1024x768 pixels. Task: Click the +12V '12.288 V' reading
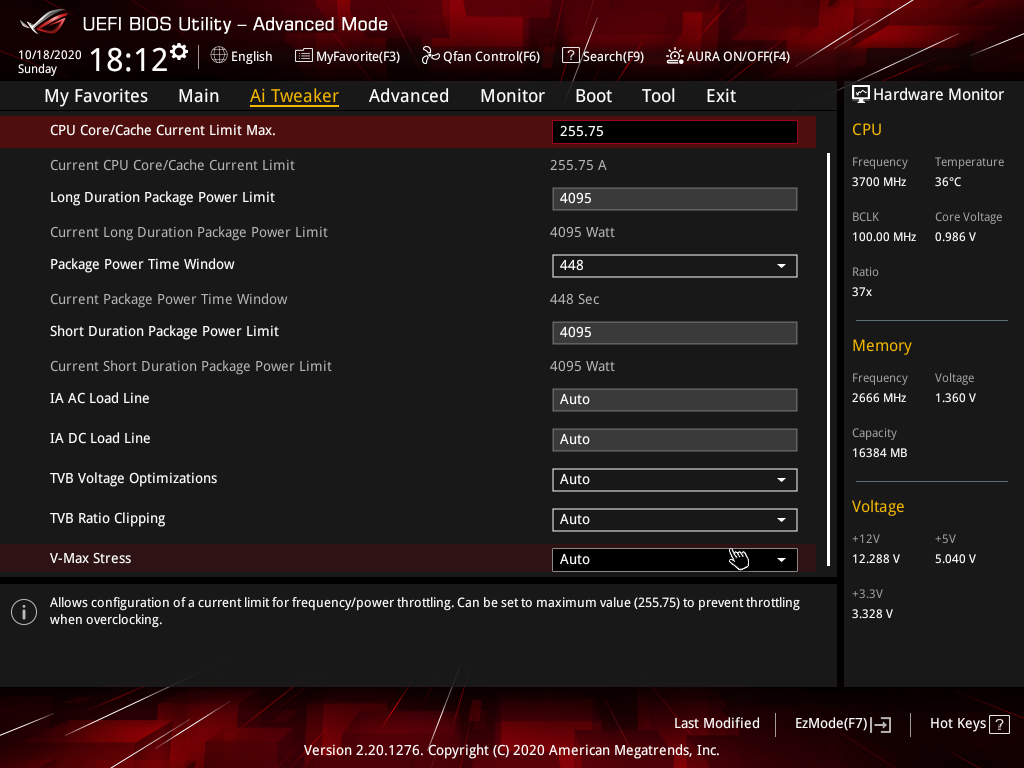(875, 559)
